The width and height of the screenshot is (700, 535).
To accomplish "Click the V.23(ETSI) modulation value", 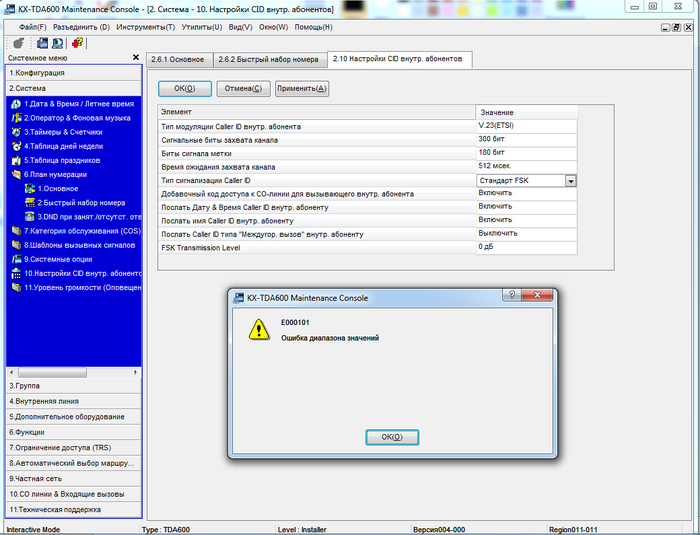I will (526, 126).
